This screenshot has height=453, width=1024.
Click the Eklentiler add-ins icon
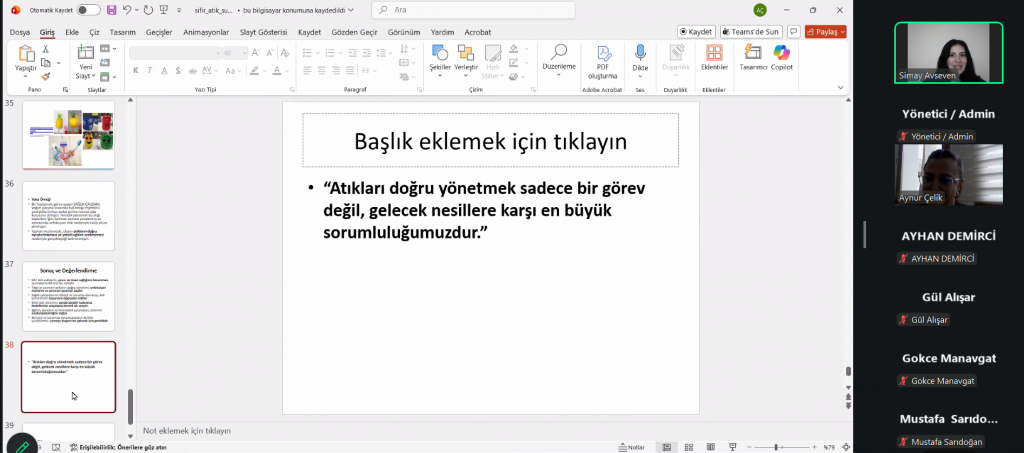tap(713, 53)
